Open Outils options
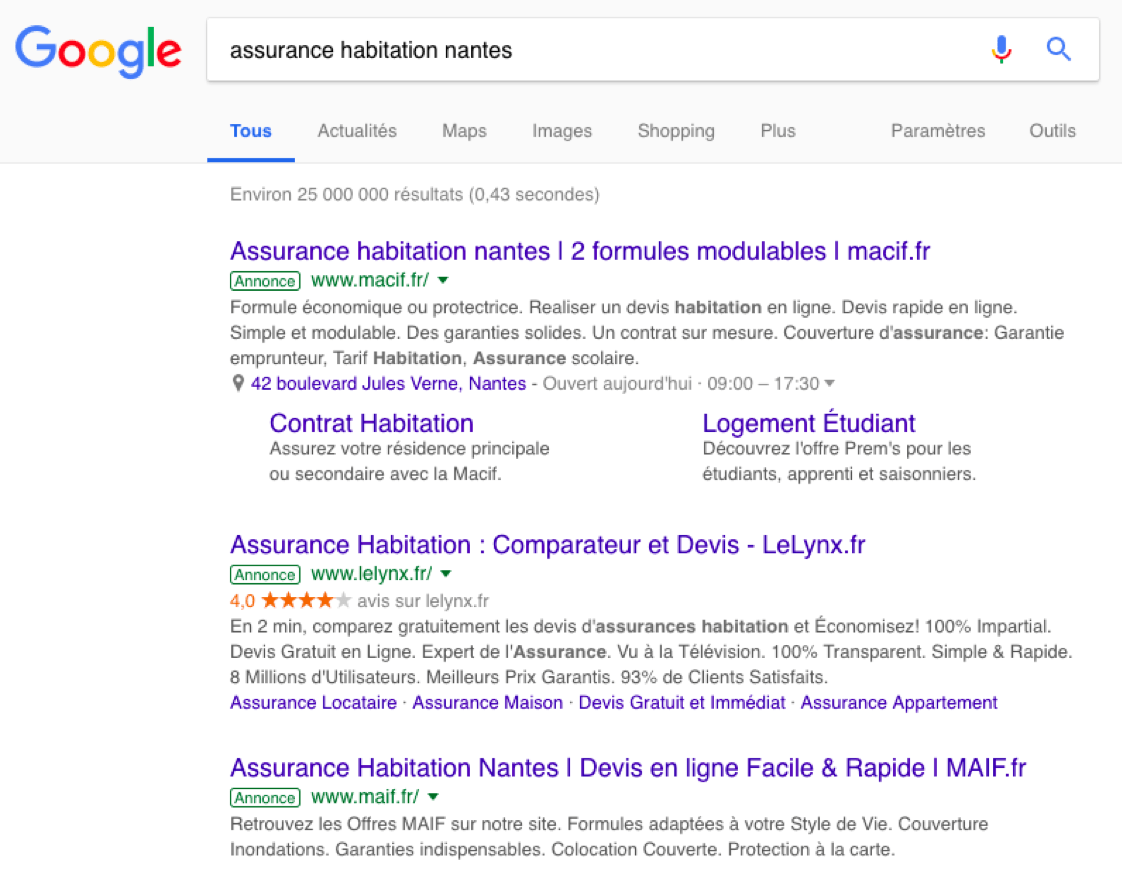 pyautogui.click(x=1053, y=131)
